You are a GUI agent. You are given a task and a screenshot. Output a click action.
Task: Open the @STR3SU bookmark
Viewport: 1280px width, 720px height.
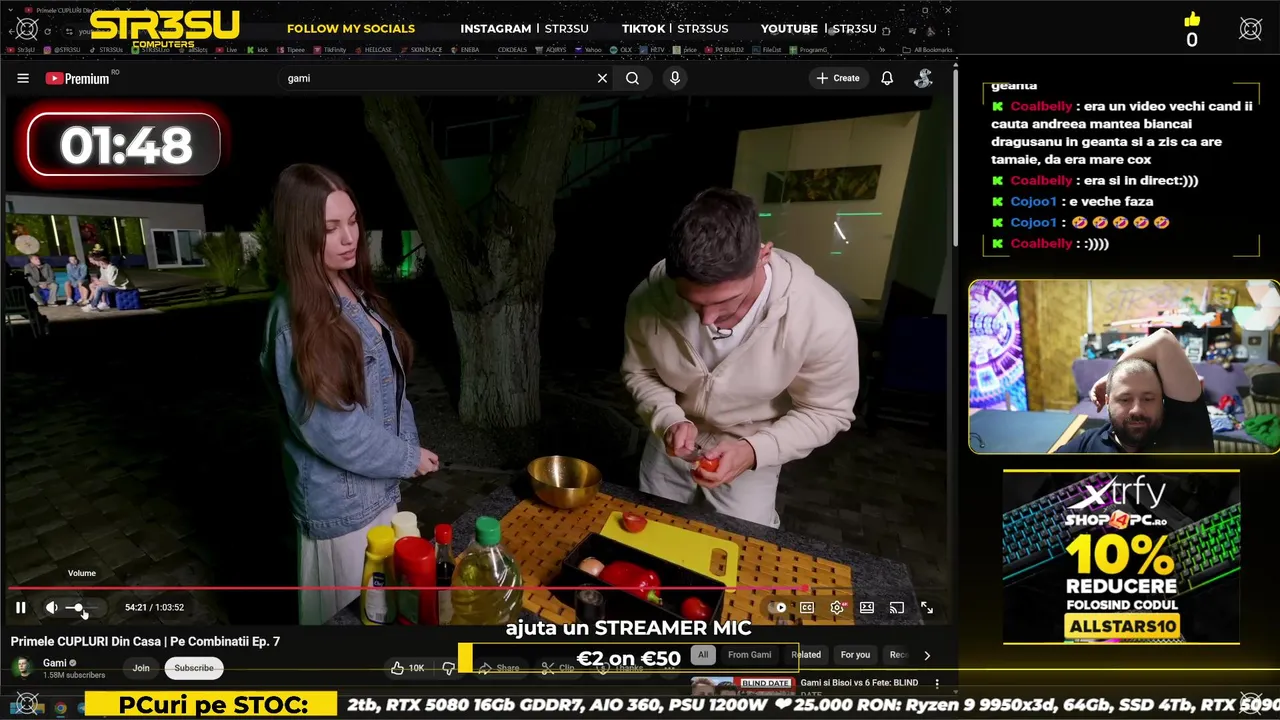(x=63, y=49)
